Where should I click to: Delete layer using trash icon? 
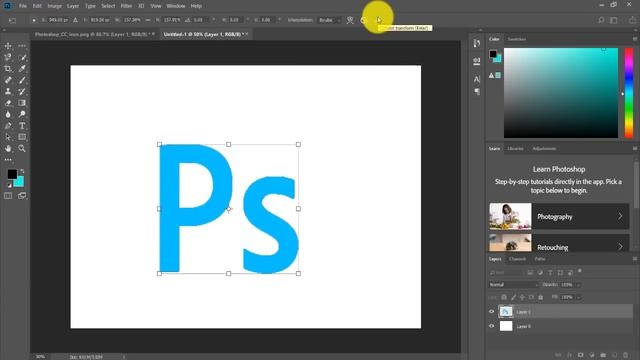625,355
